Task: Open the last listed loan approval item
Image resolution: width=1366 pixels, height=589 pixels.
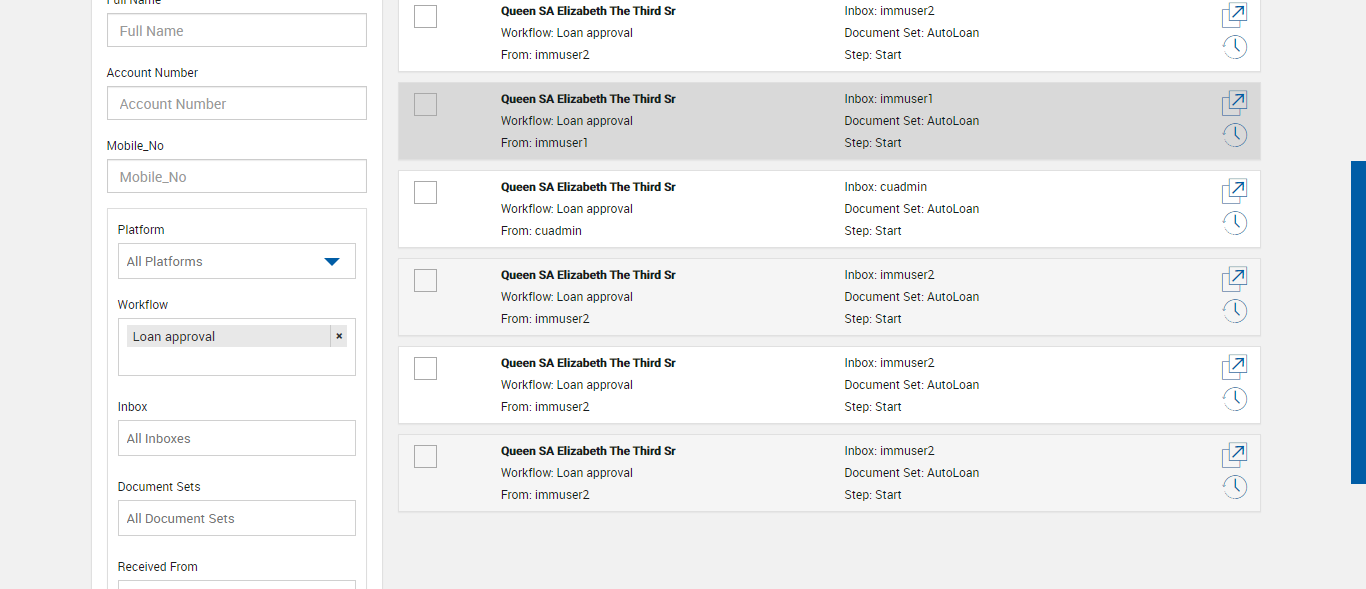Action: click(1235, 455)
